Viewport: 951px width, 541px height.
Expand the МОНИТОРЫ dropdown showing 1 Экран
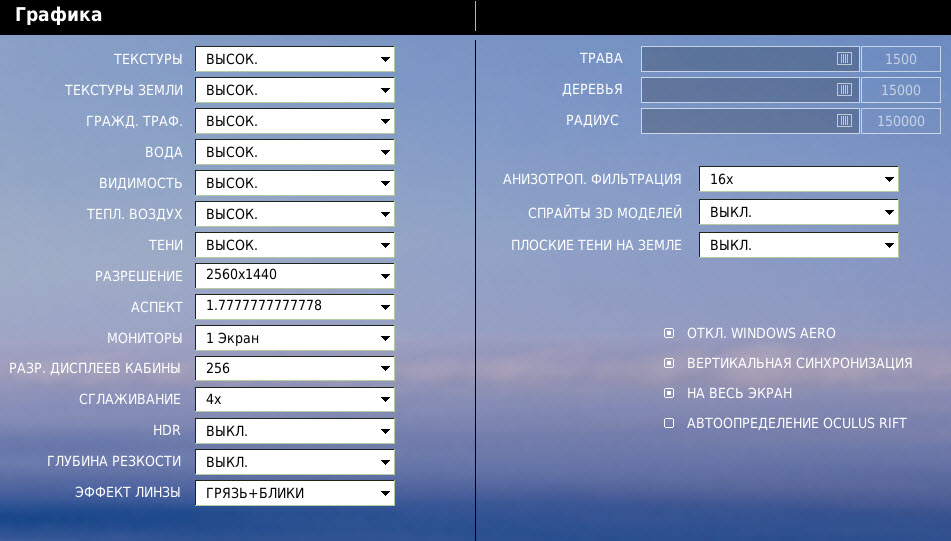pos(295,338)
